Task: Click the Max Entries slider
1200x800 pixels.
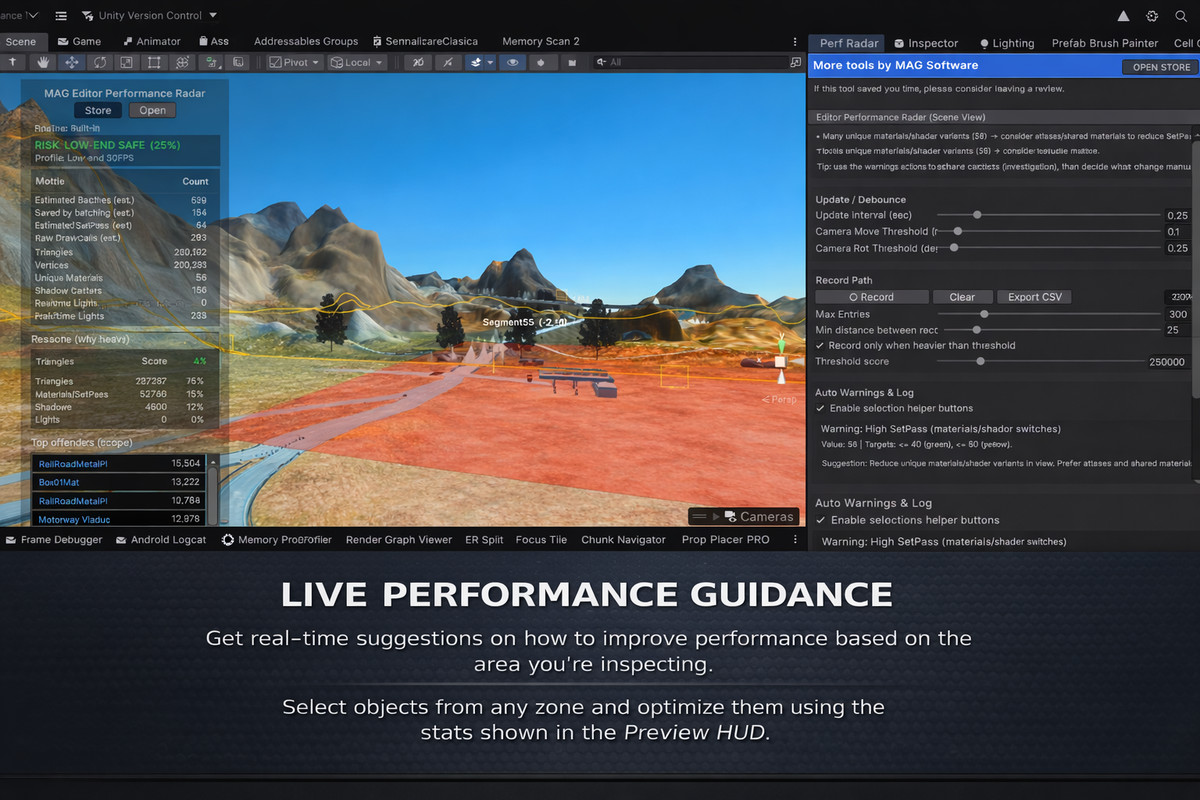Action: pos(1050,314)
